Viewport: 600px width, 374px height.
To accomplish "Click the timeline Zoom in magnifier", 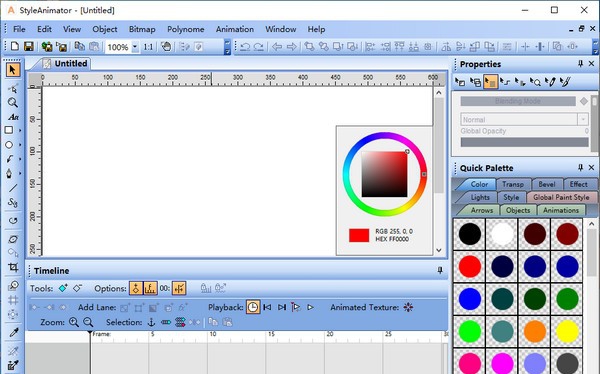I will (74, 322).
